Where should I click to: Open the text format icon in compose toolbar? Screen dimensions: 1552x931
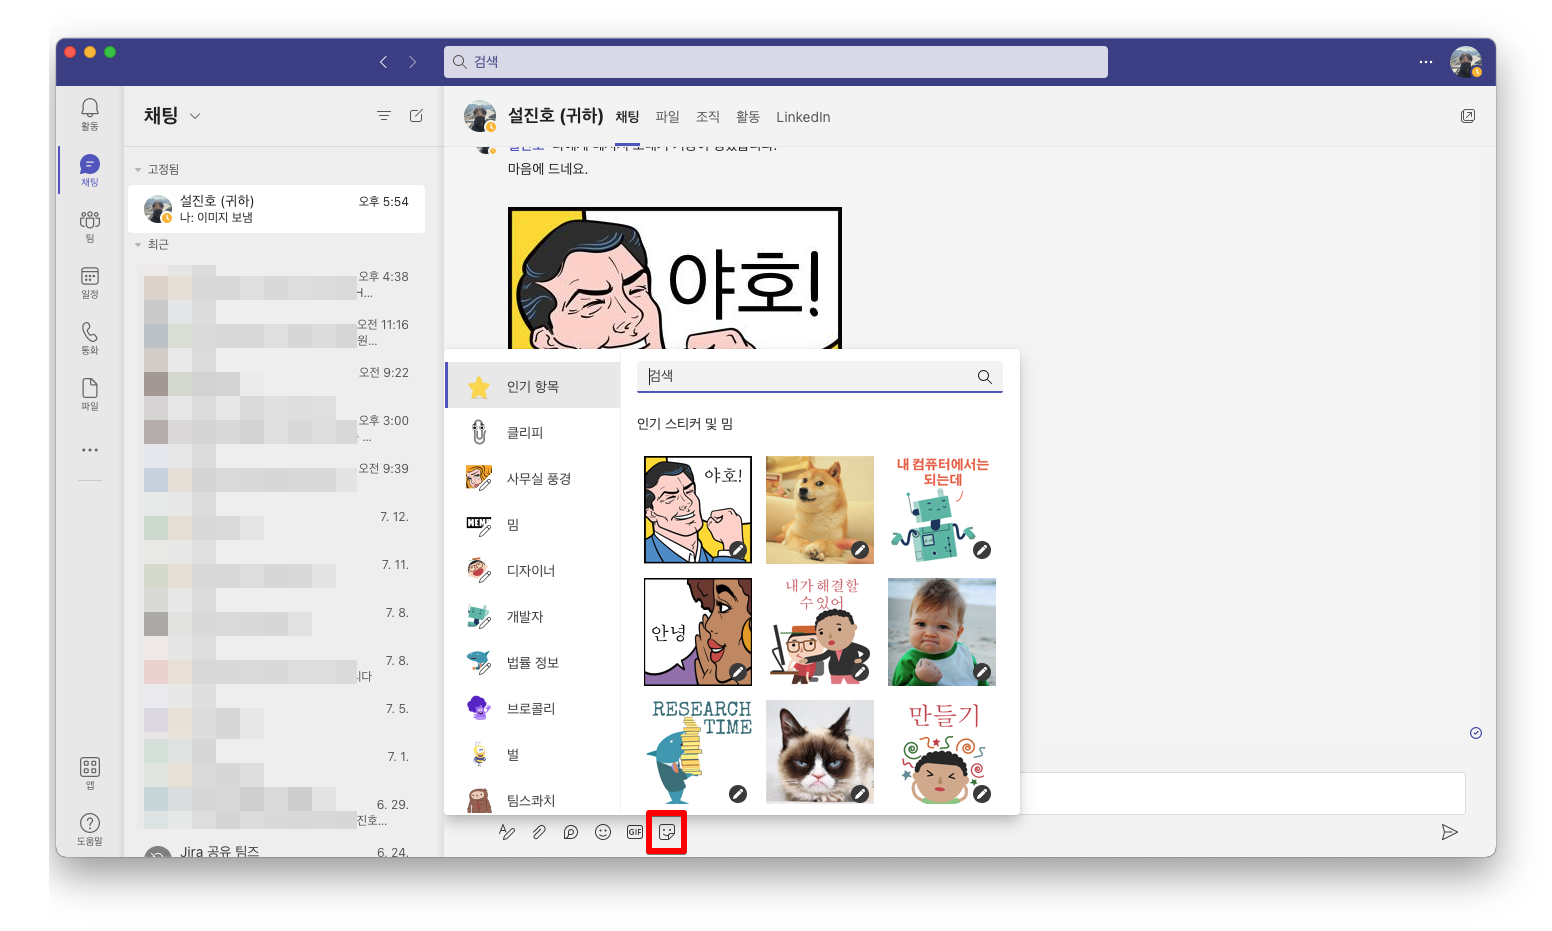[507, 832]
